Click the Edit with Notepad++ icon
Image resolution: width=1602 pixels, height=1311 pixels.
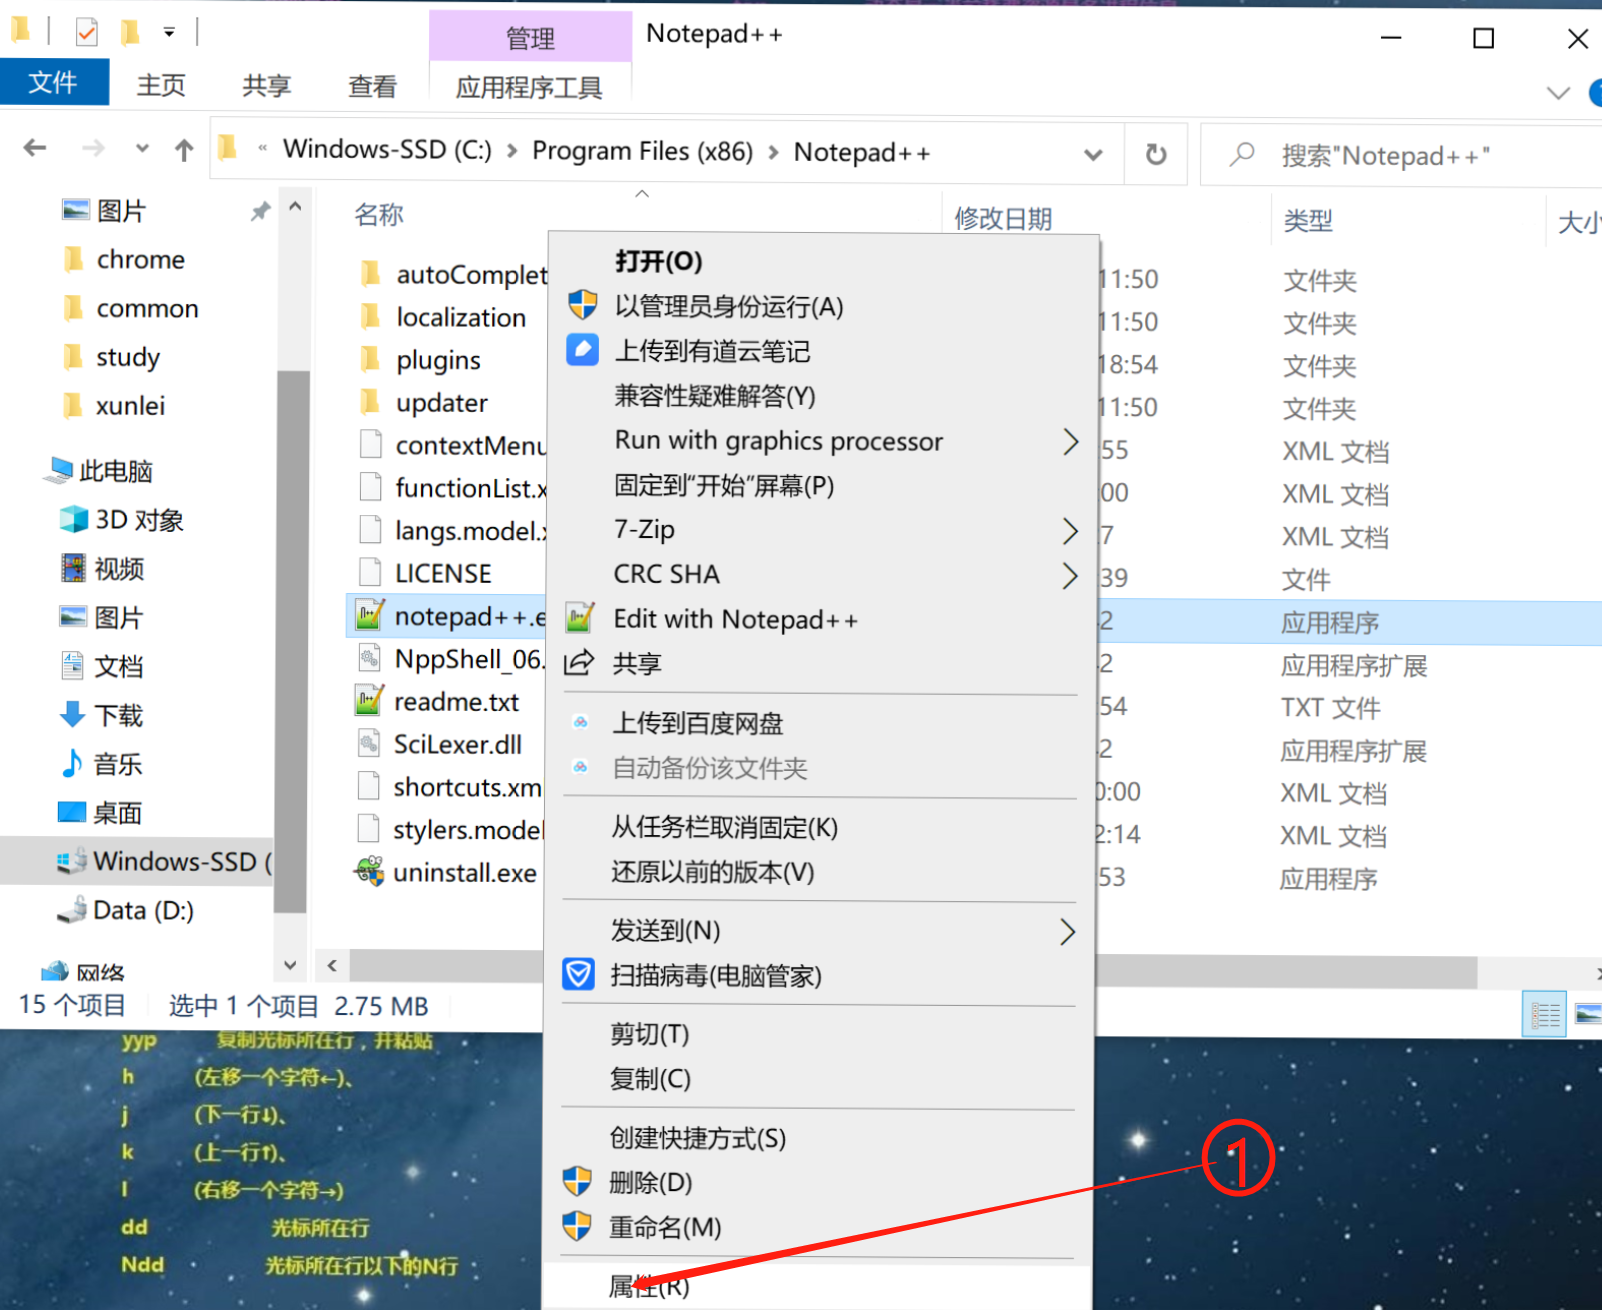pos(580,618)
